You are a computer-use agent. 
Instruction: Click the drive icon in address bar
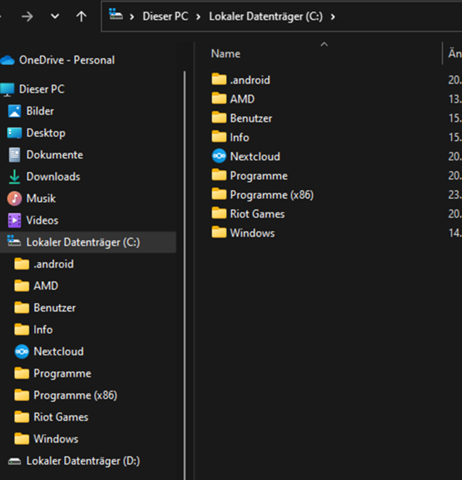[x=116, y=15]
